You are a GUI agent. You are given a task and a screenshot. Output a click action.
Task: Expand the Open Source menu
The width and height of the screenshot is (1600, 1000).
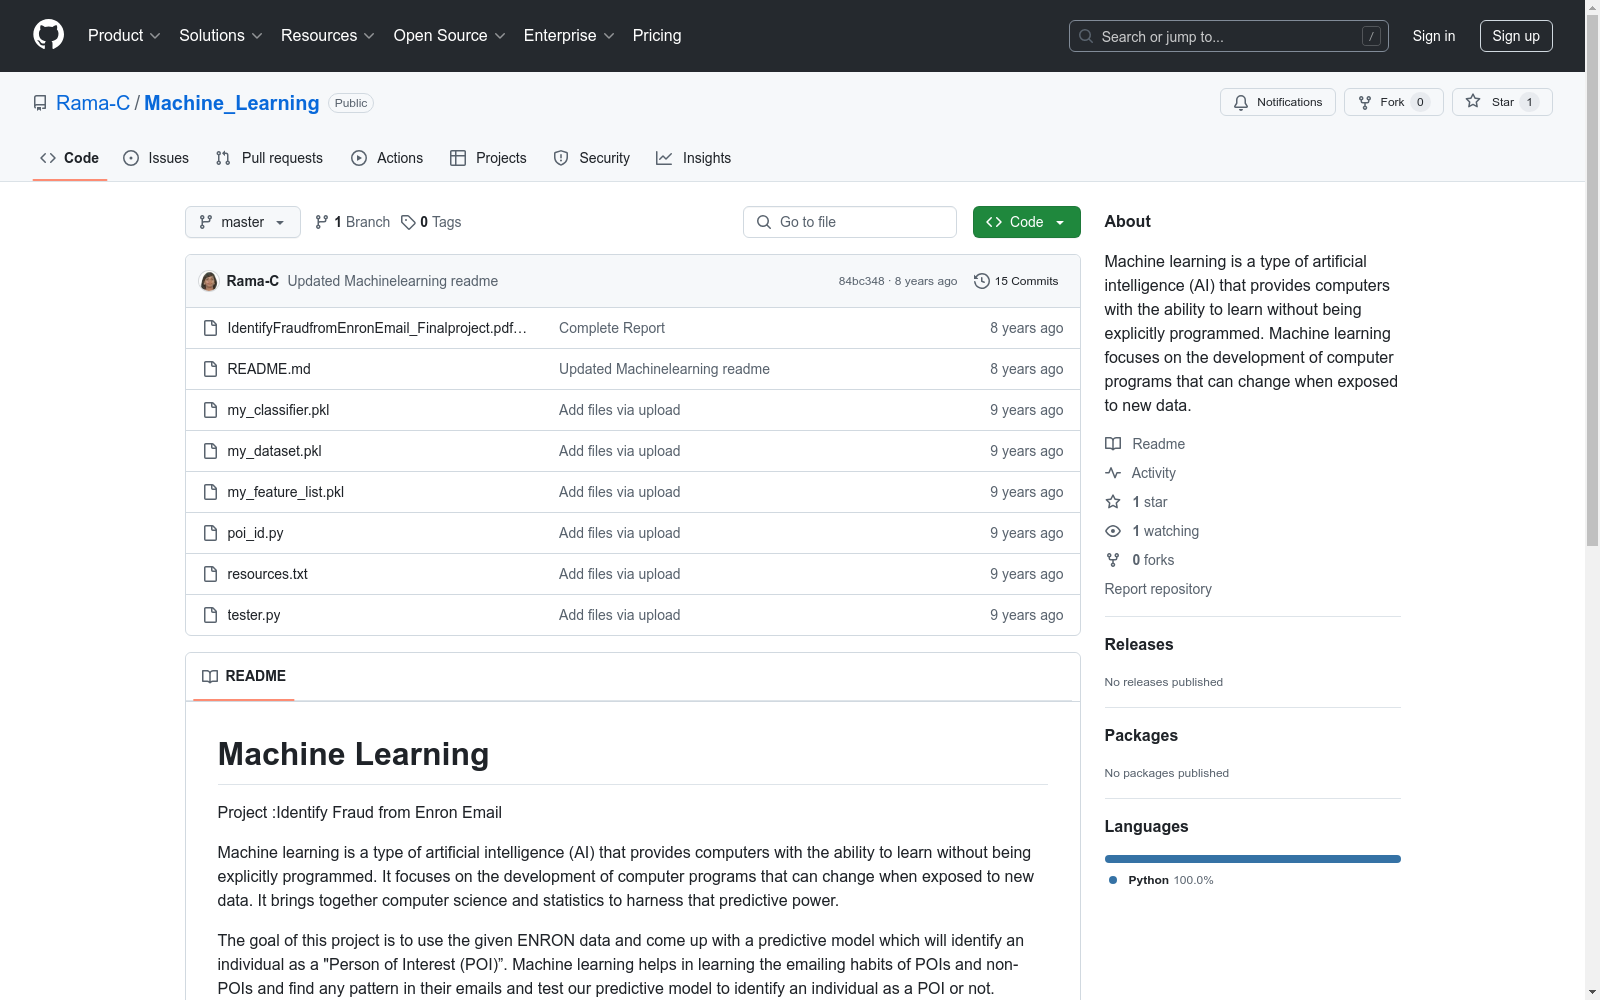pos(450,35)
